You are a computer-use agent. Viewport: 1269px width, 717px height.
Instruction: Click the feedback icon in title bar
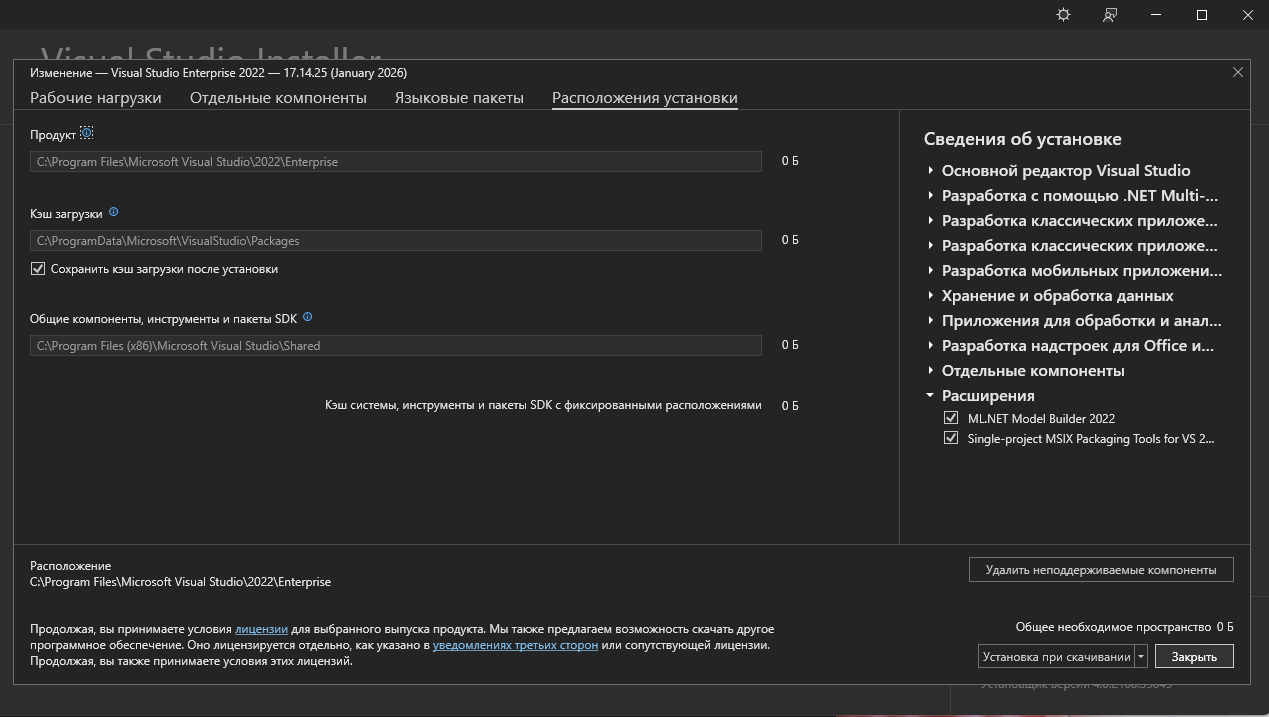[x=1110, y=15]
